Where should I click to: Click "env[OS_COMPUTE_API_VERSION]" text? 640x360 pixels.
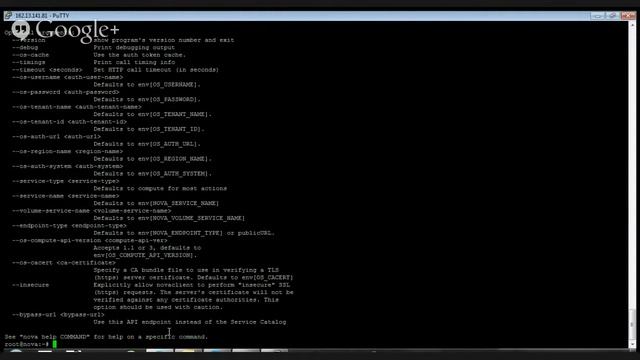click(145, 255)
